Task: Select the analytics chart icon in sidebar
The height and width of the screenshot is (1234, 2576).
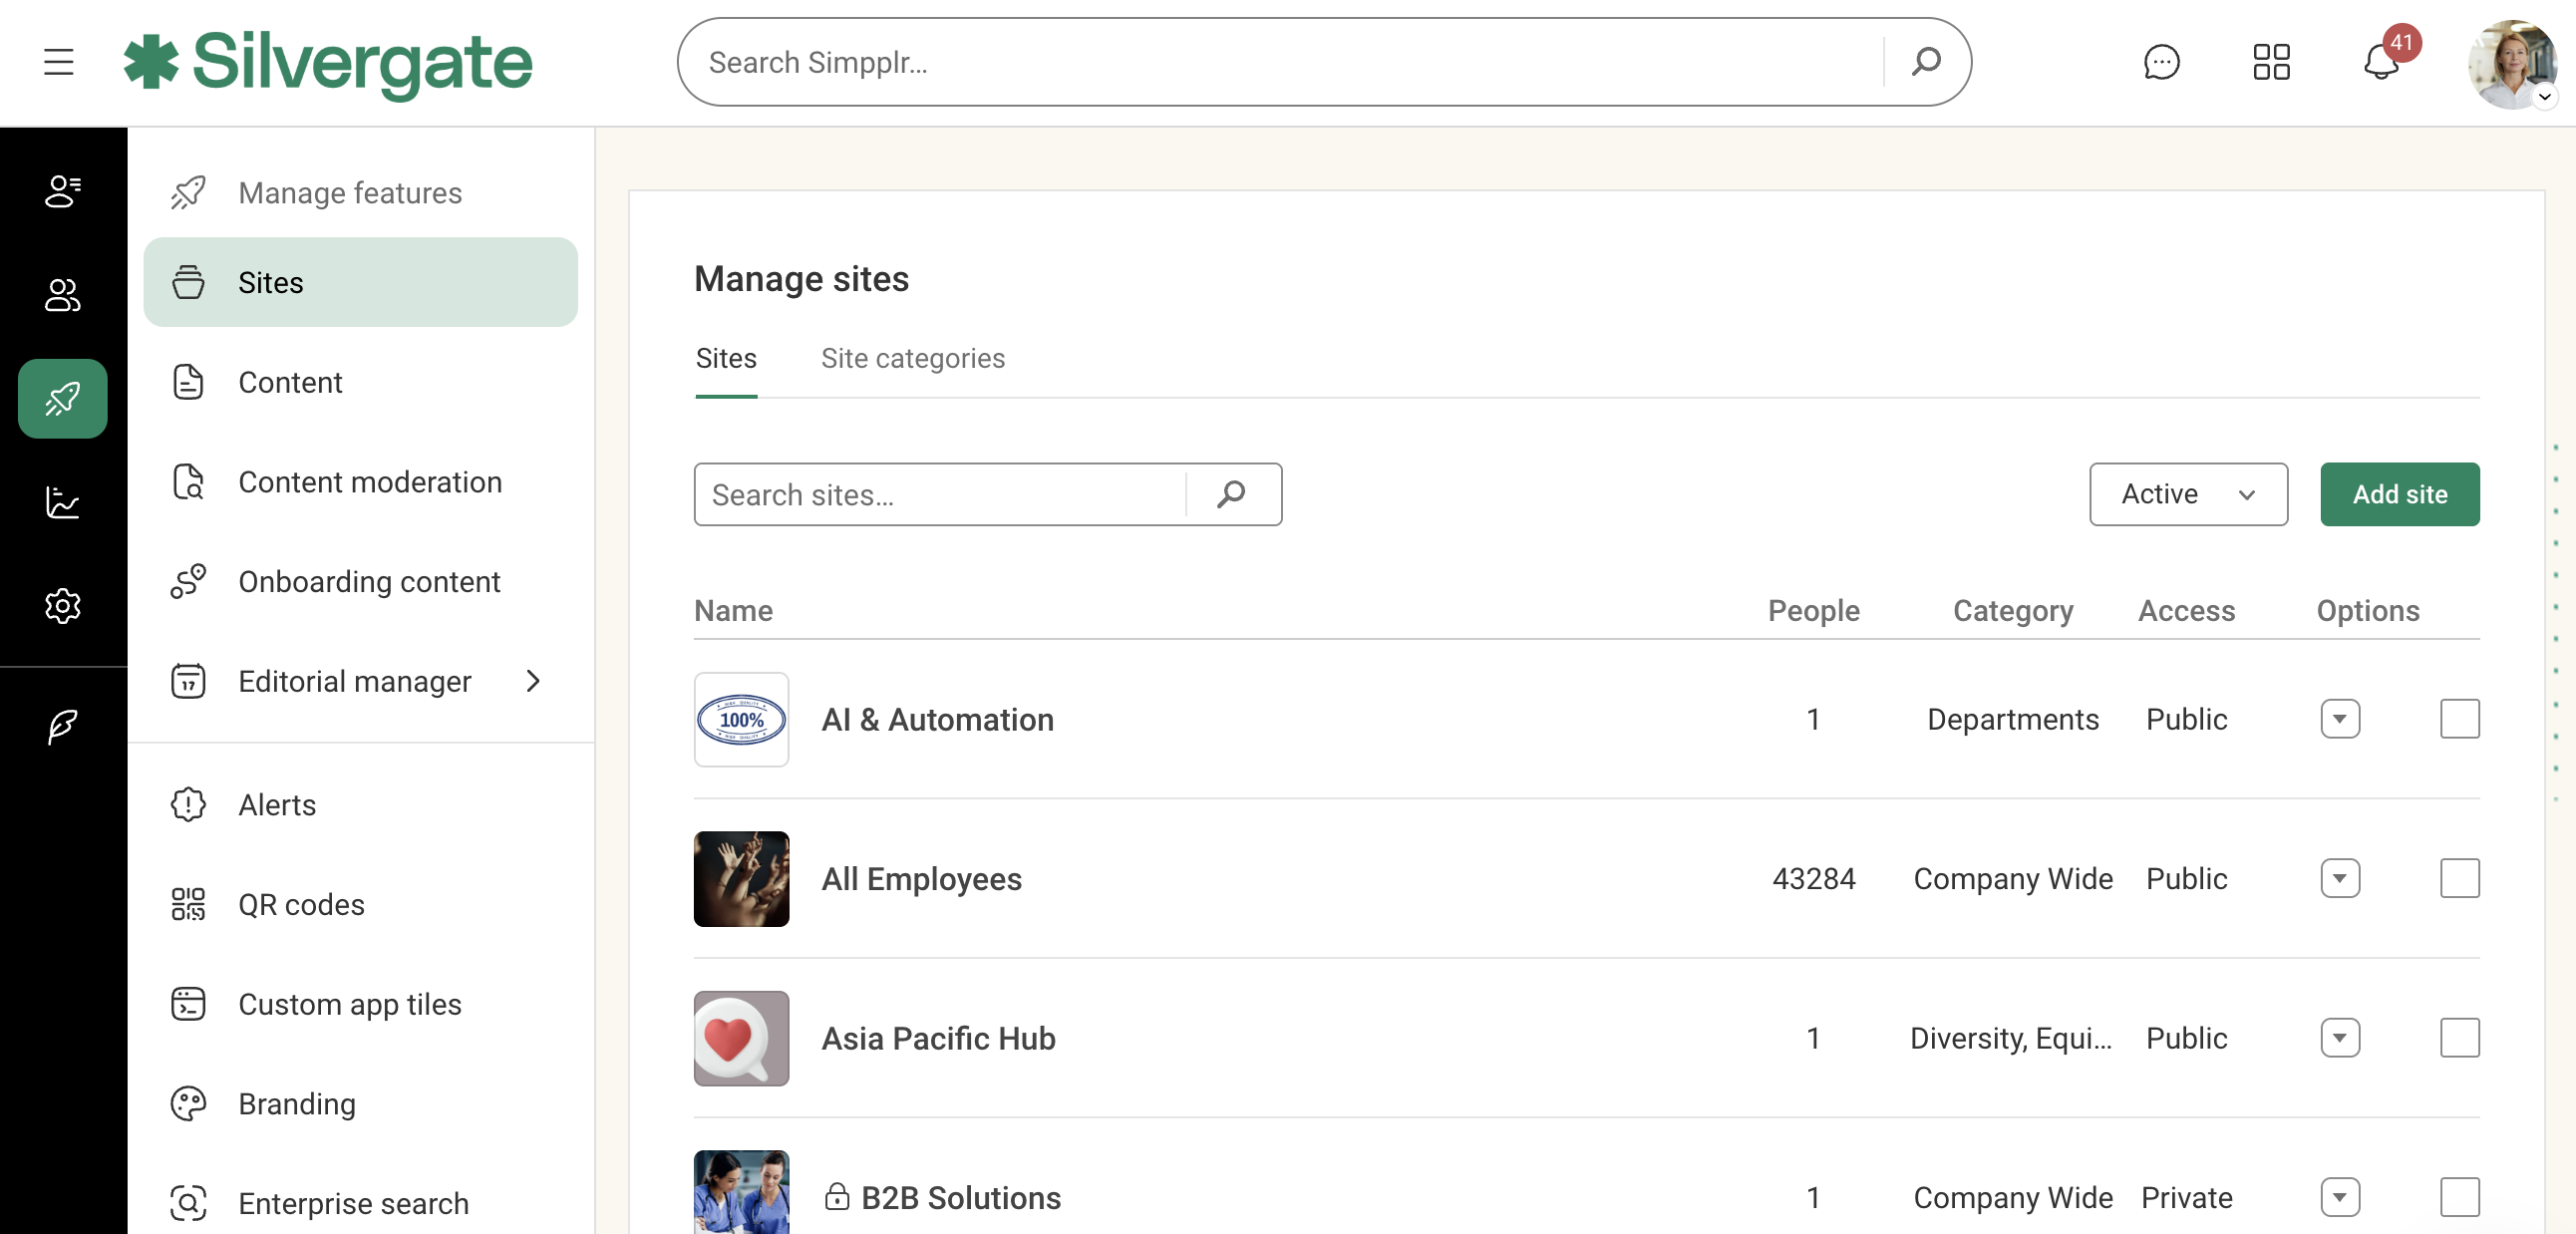Action: pyautogui.click(x=62, y=503)
